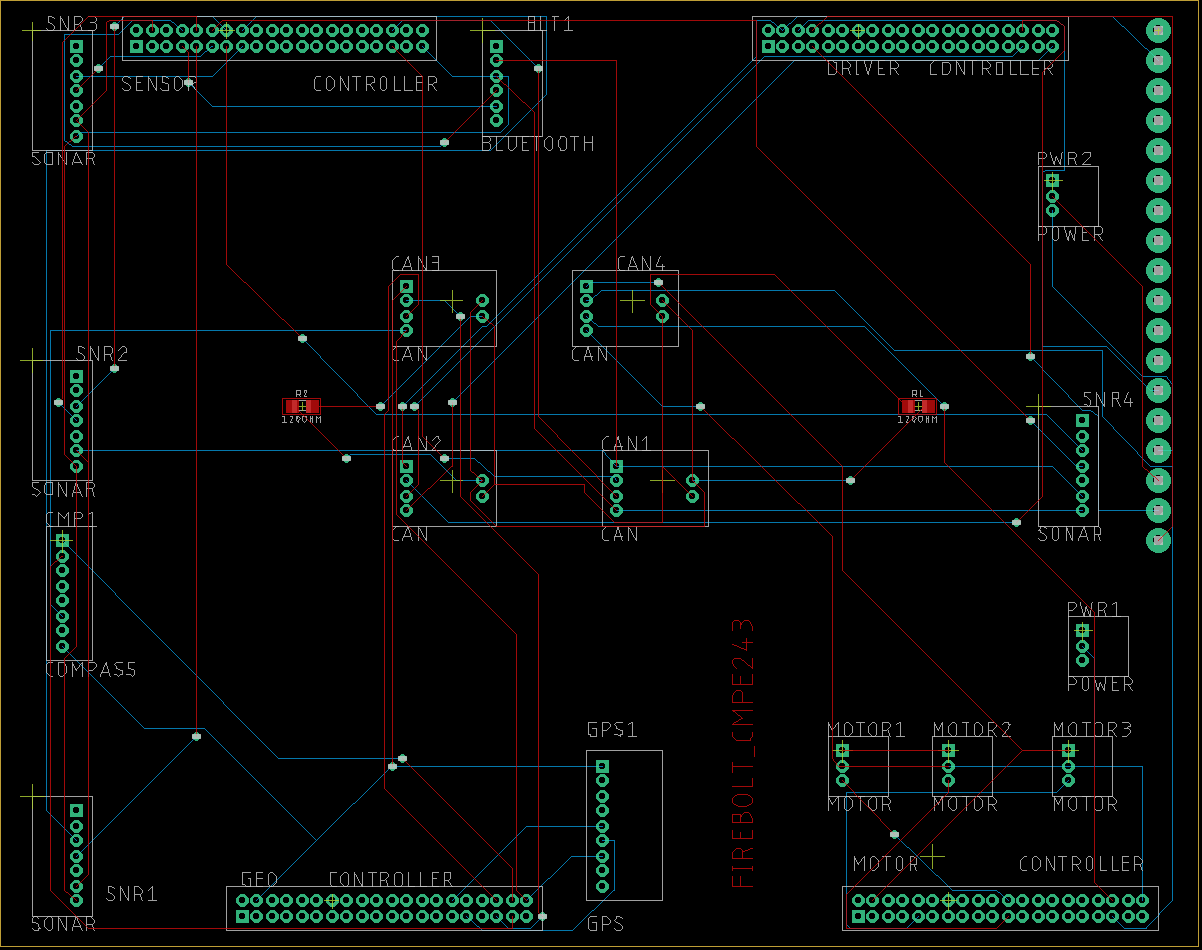Click the square pad of SNR3 header
The image size is (1202, 950).
76,46
